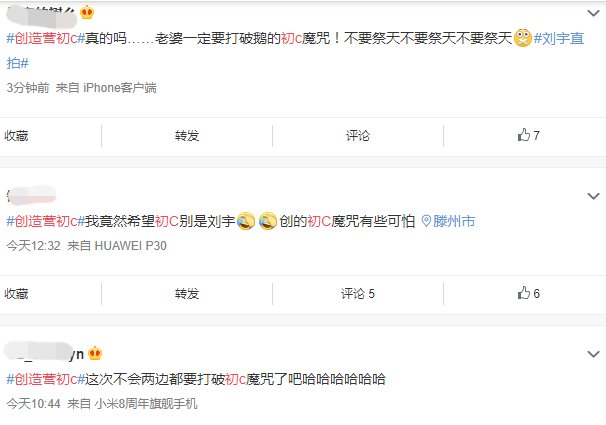Viewport: 606px width, 425px height.
Task: Click 转发 under the second post
Action: click(x=187, y=294)
